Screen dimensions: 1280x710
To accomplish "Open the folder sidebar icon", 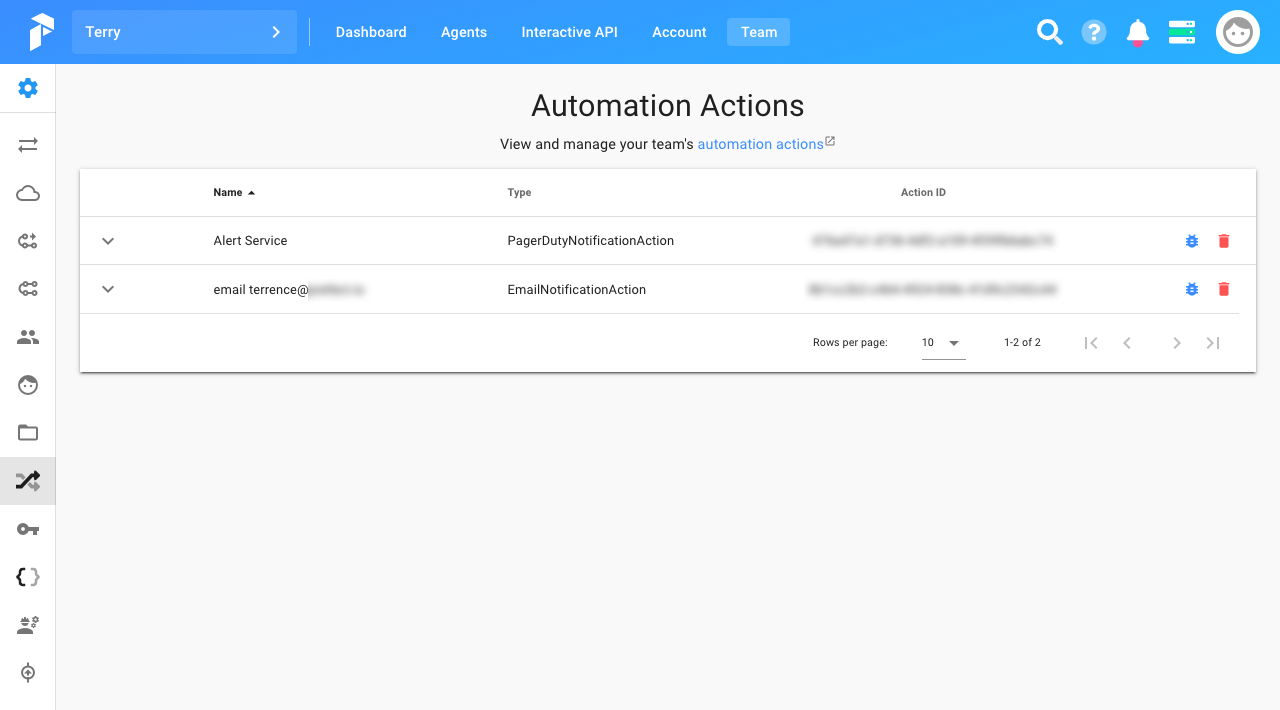I will 28,433.
